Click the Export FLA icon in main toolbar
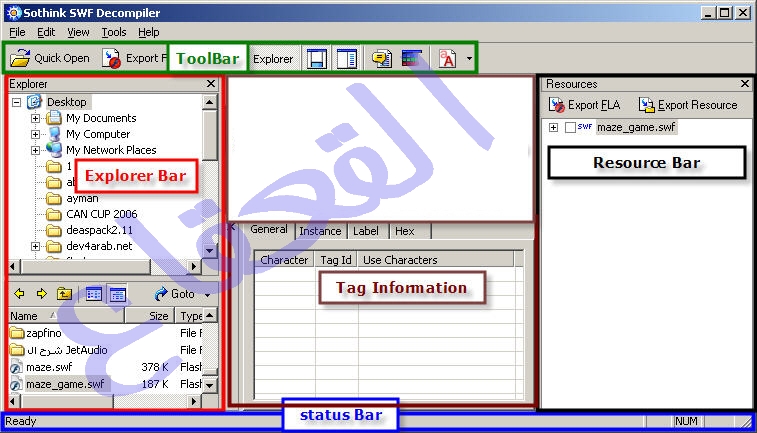The width and height of the screenshot is (757, 433). pyautogui.click(x=112, y=59)
